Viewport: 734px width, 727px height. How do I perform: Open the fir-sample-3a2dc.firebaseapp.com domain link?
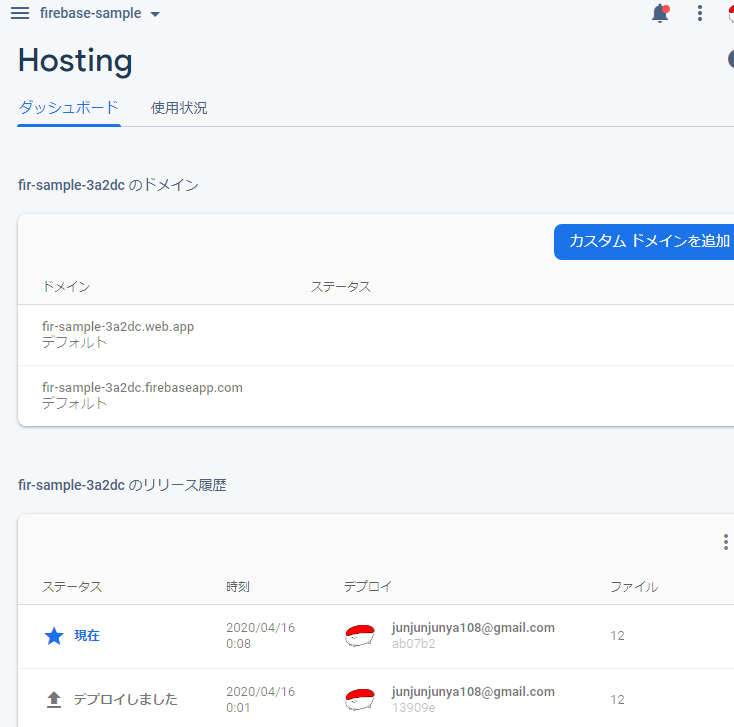pos(142,388)
